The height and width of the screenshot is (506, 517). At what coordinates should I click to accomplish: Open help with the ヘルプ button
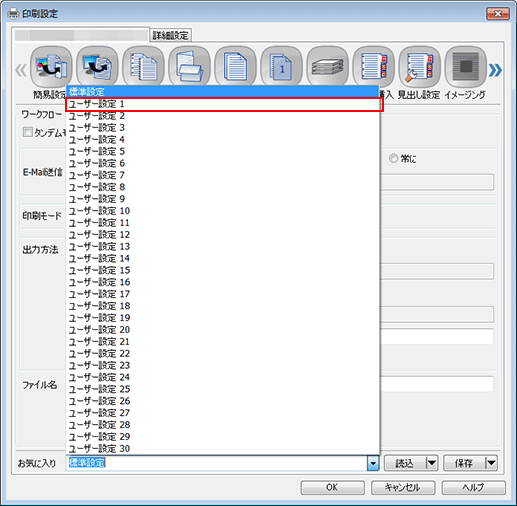tap(473, 487)
